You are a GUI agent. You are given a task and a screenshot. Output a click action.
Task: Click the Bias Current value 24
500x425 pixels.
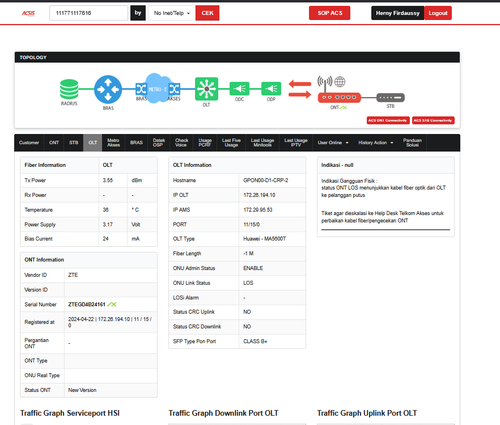pos(106,239)
